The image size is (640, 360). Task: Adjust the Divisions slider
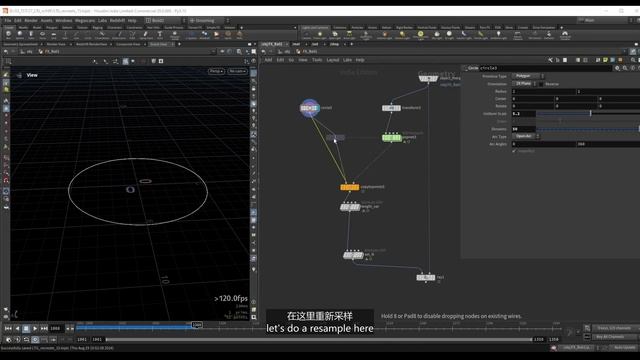pos(588,129)
